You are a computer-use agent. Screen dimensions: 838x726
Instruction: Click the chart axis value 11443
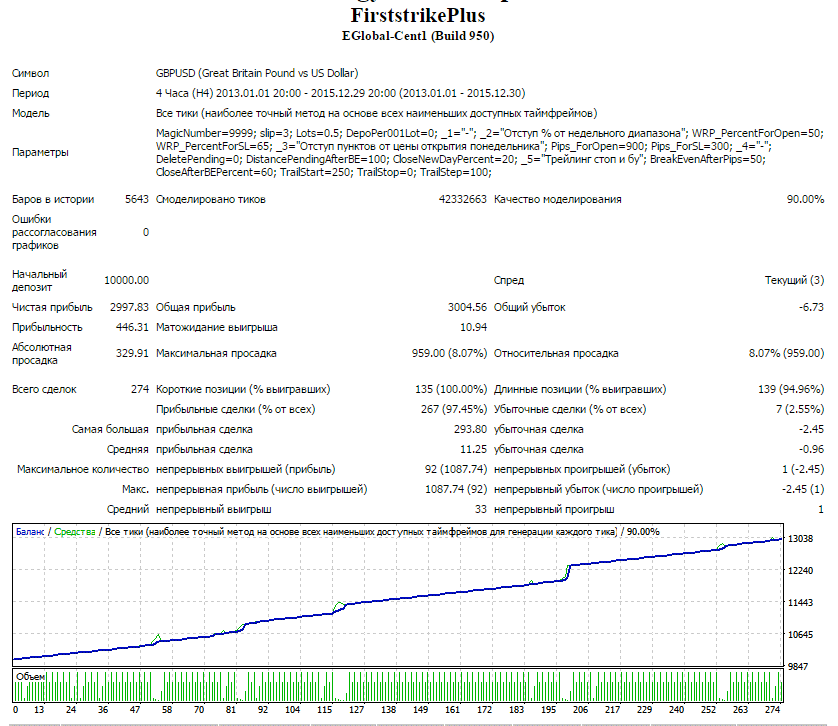click(x=800, y=603)
